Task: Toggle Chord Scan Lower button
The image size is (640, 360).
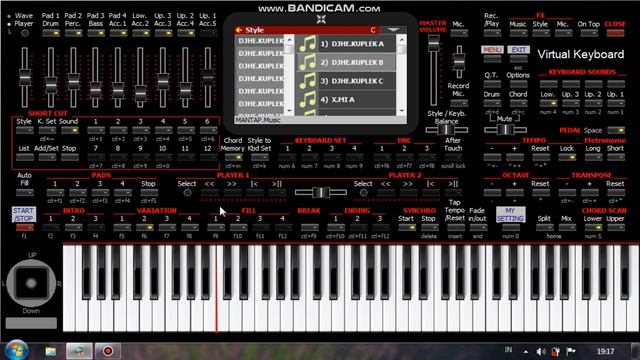Action: point(593,227)
